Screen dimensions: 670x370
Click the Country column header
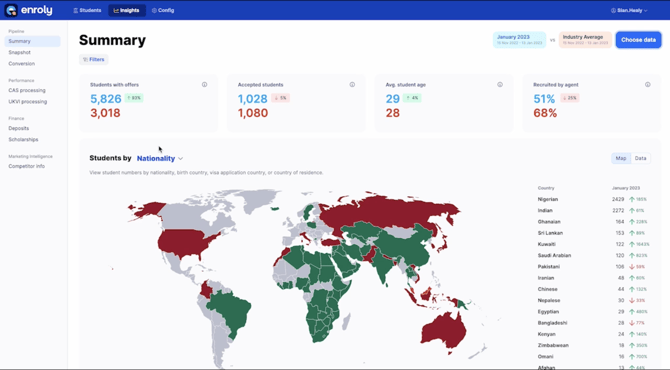click(546, 188)
